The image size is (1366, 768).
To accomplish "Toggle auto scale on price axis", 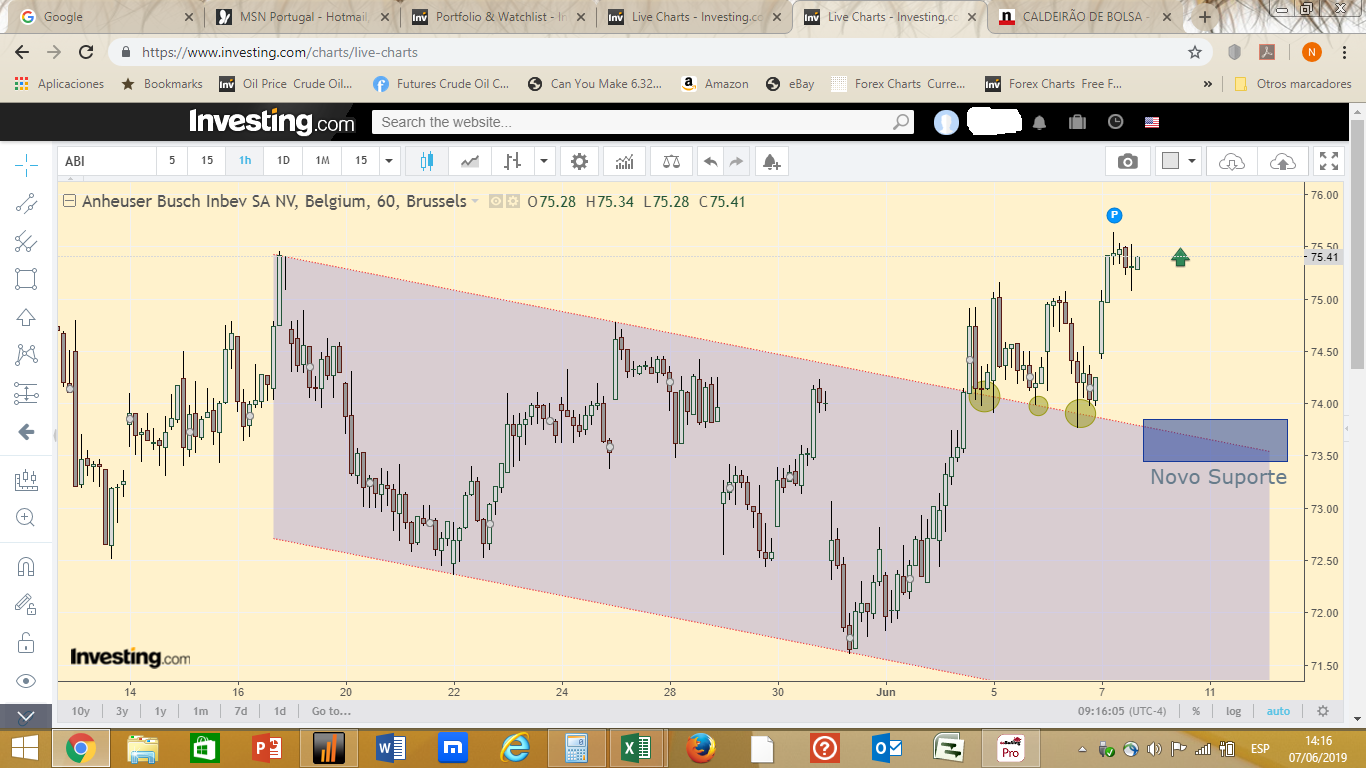I will pyautogui.click(x=1278, y=711).
